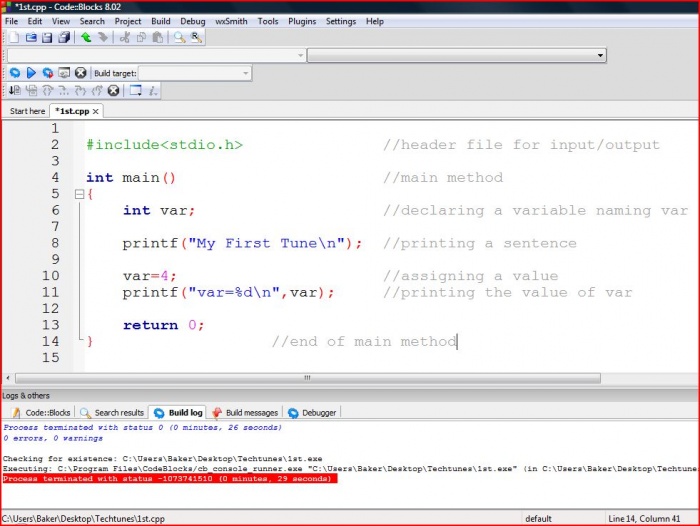Screen dimensions: 700x526
Task: Click the Run to cursor icon
Action: 31,91
